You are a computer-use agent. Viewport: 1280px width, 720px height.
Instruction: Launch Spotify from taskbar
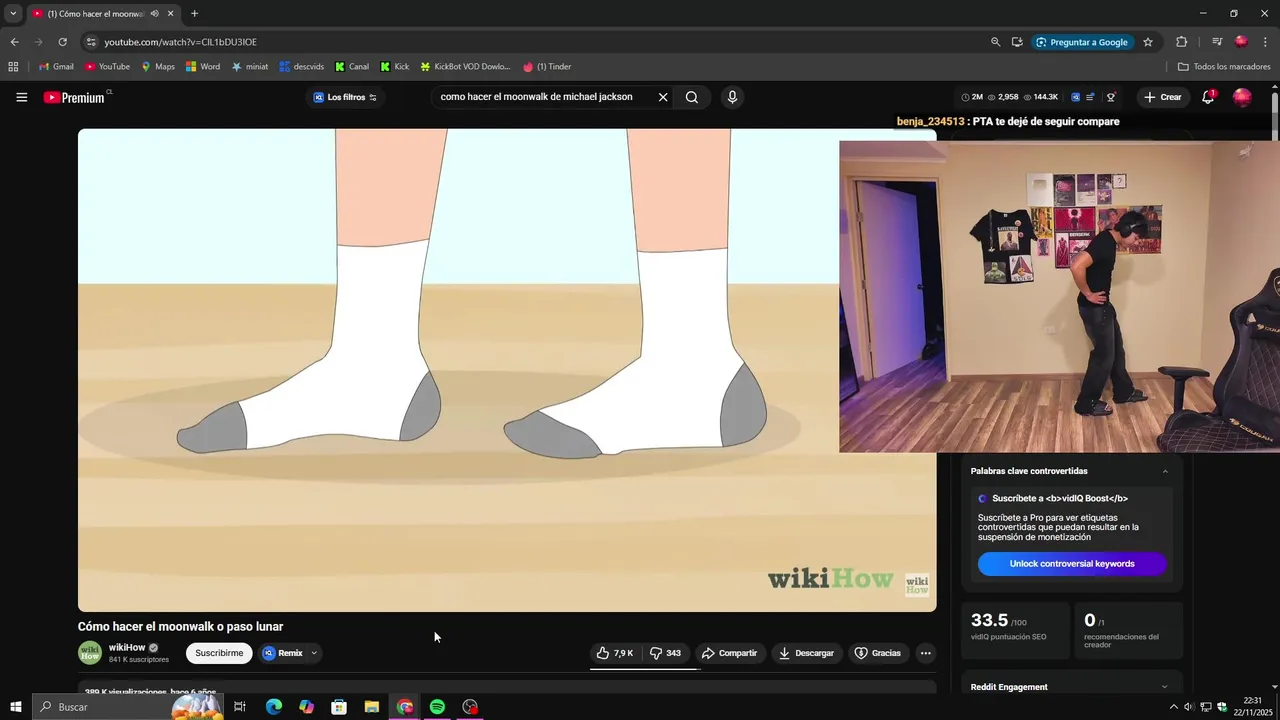[x=437, y=707]
